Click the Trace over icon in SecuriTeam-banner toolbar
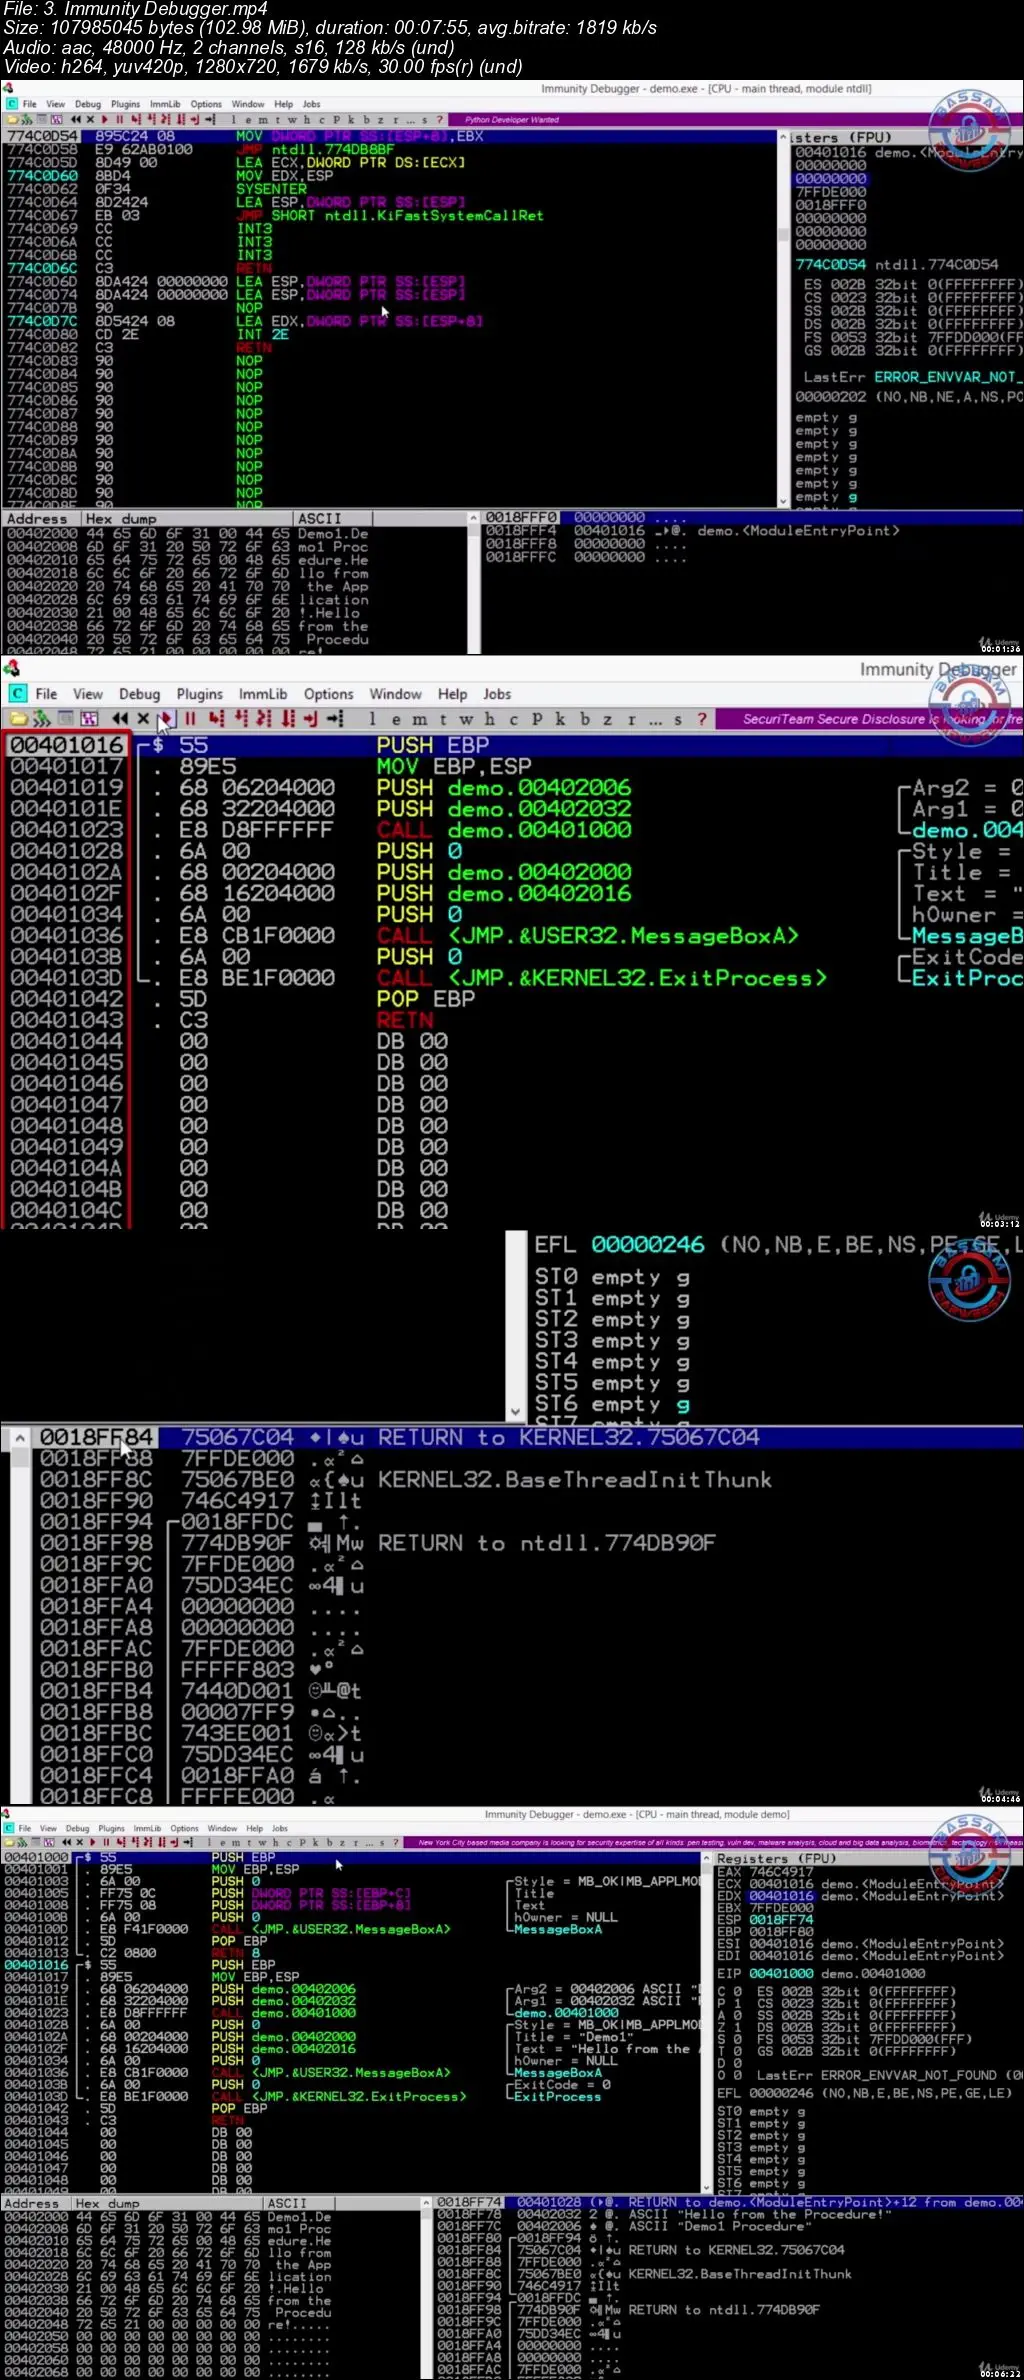The height and width of the screenshot is (2380, 1024). (288, 718)
